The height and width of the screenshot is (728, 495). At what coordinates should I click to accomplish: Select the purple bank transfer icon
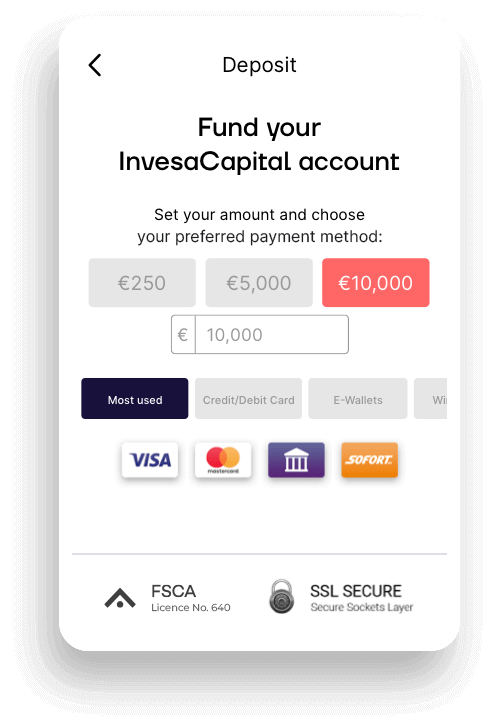pos(296,460)
